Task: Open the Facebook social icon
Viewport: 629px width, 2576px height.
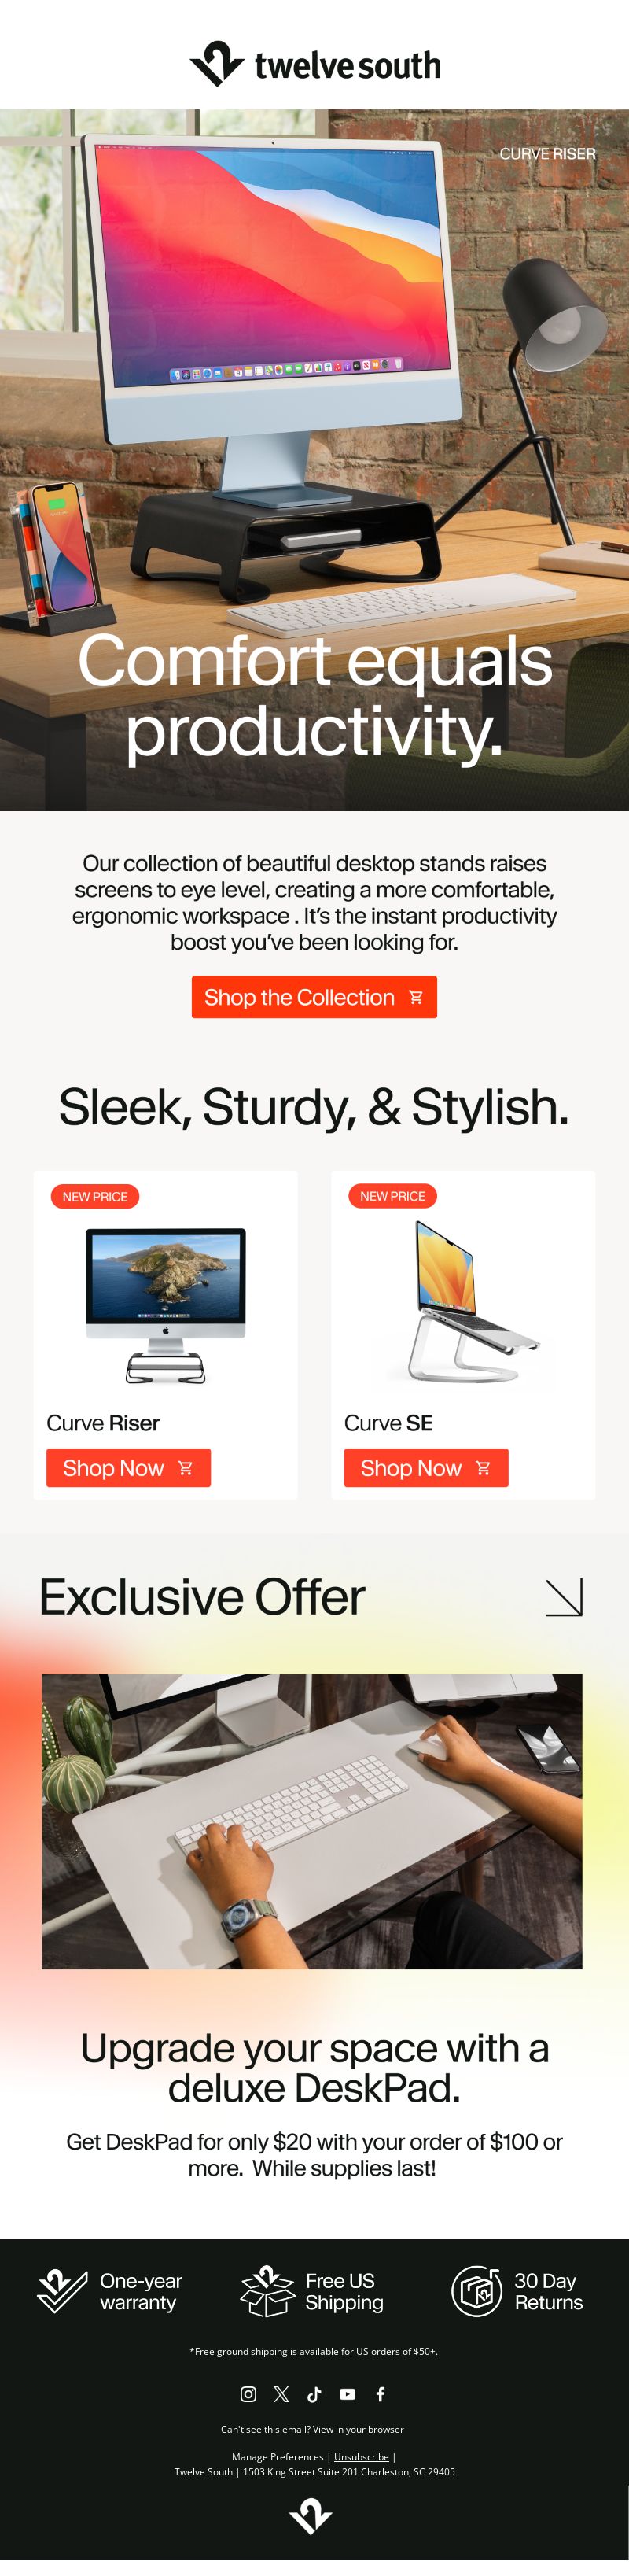Action: point(380,2393)
